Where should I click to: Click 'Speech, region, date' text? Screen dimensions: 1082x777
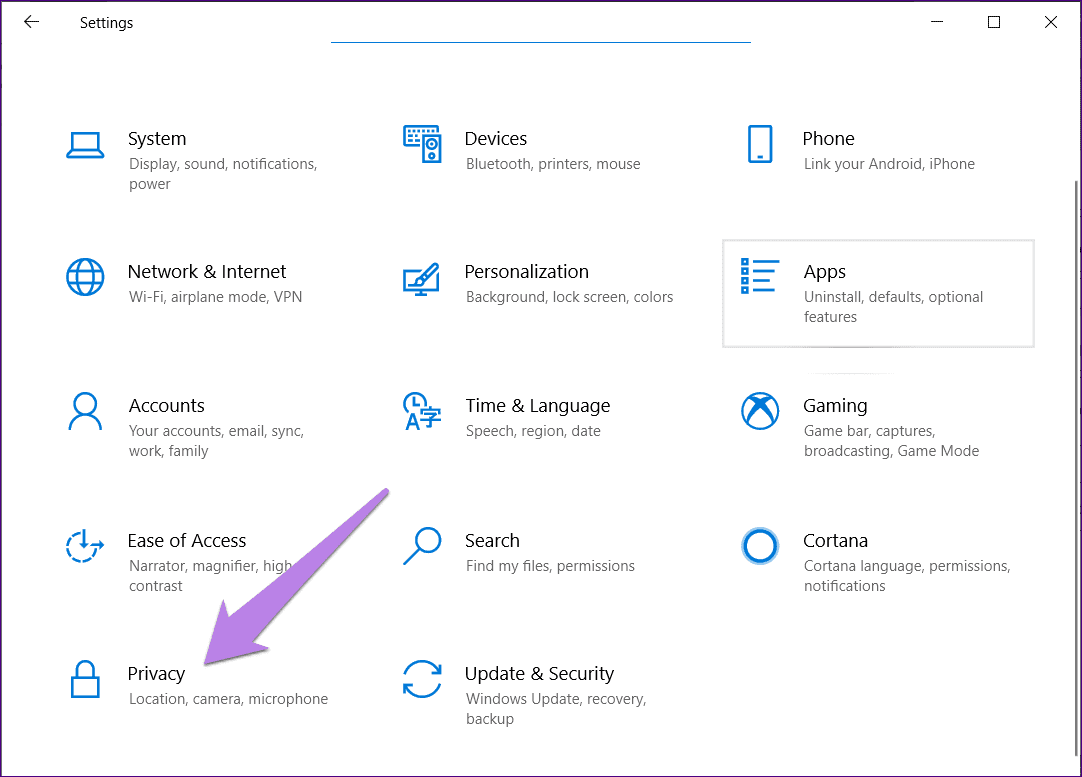[533, 431]
